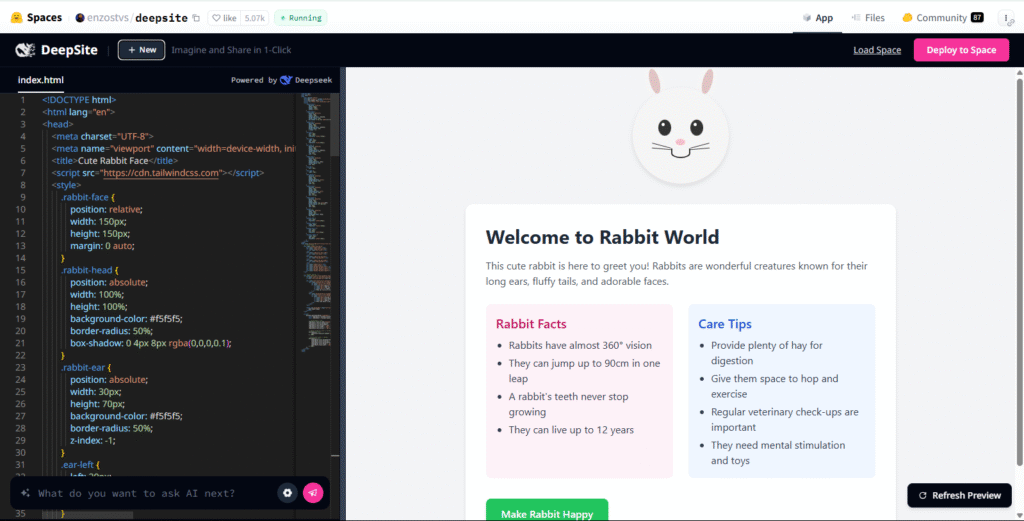Viewport: 1024px width, 521px height.
Task: Click the tailwindcss CDN URL in code
Action: [161, 173]
